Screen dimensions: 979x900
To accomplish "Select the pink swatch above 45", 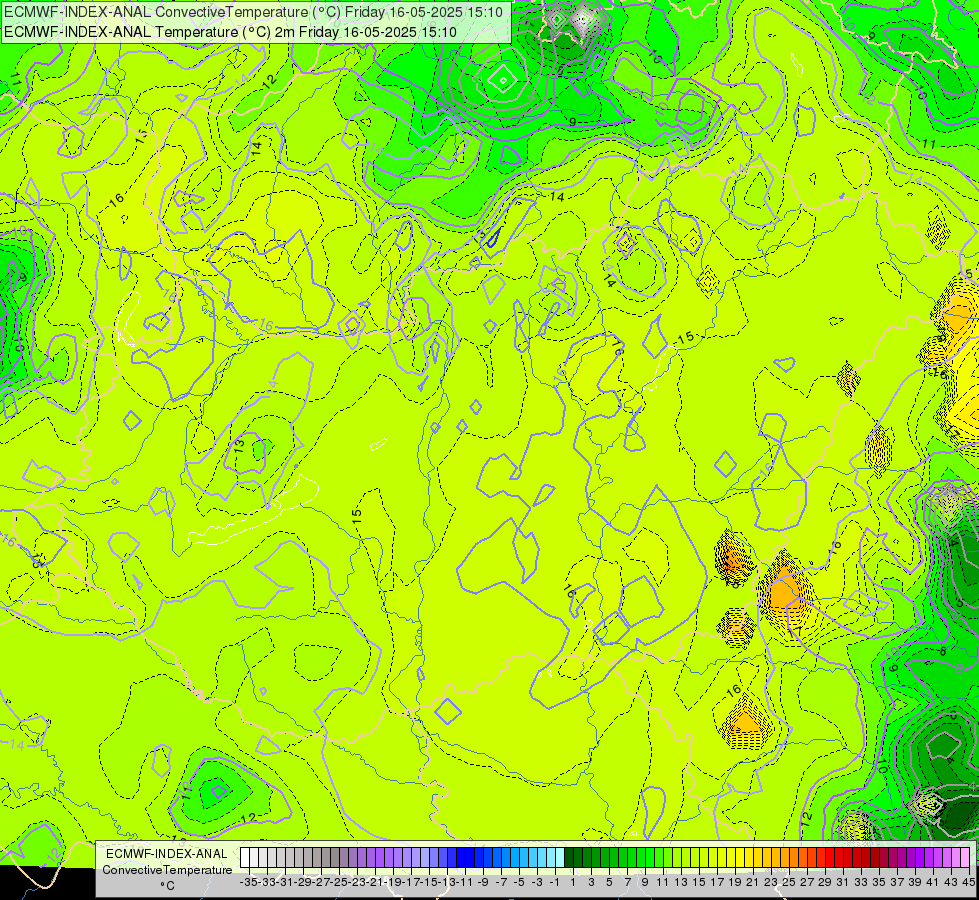I will tap(965, 857).
